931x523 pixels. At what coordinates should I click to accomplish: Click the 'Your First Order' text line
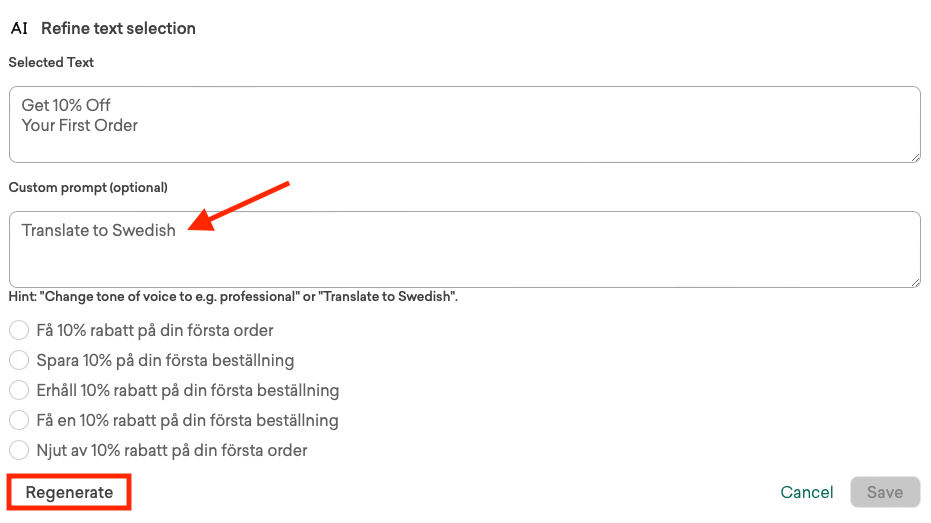pos(80,125)
